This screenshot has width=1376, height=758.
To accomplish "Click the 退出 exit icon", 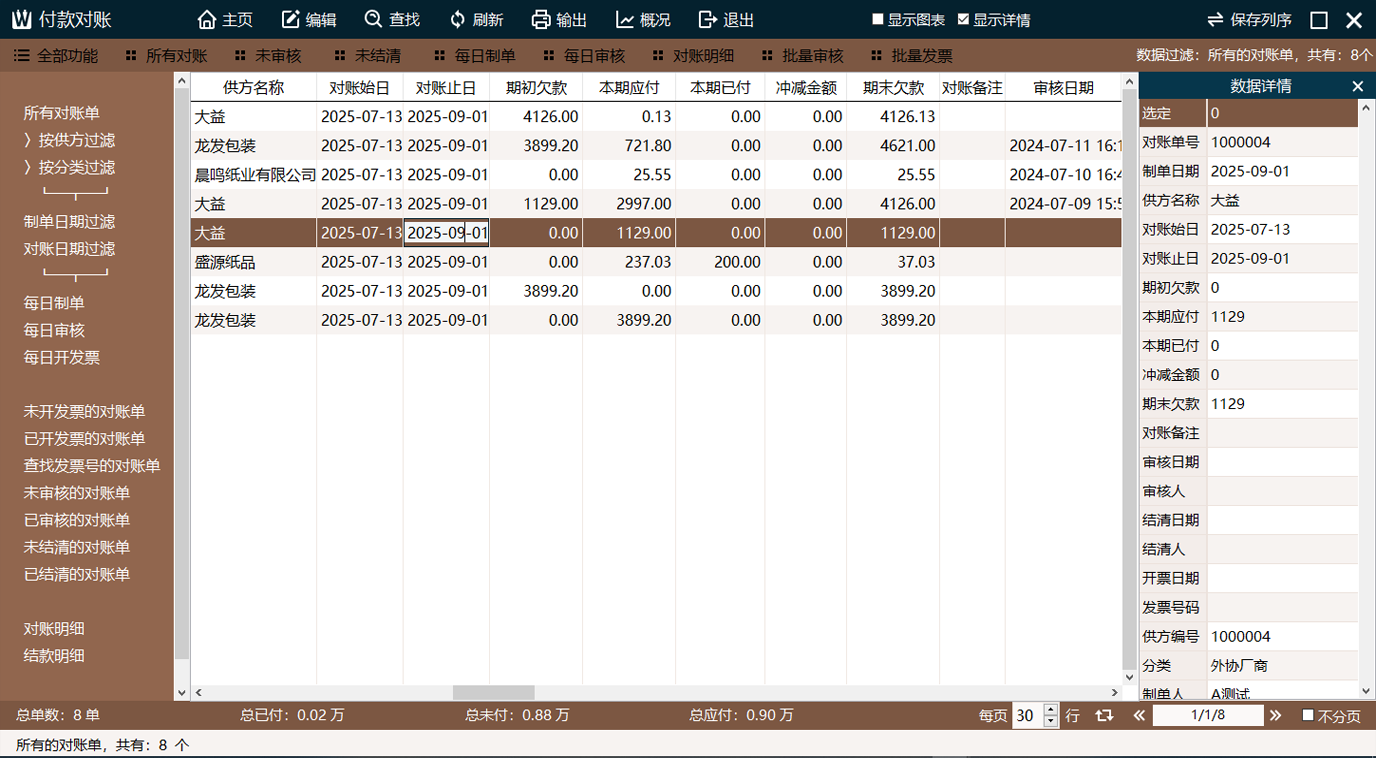I will (708, 20).
